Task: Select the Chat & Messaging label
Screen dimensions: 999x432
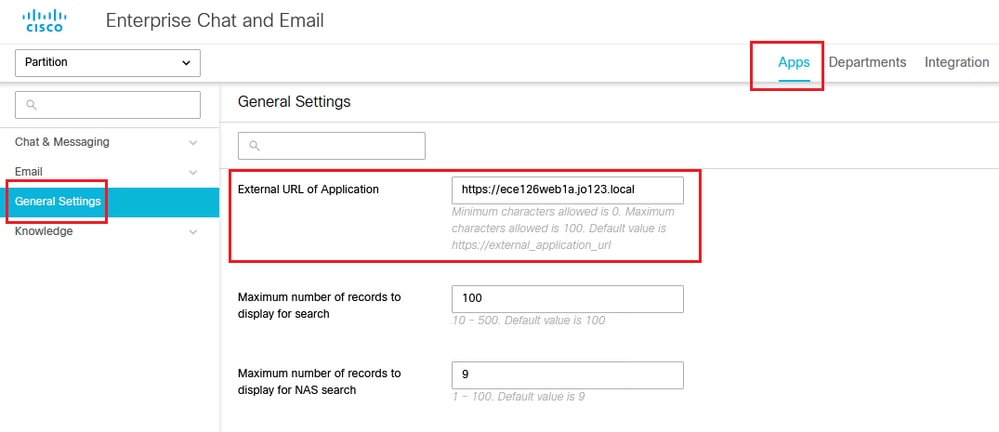Action: (62, 142)
